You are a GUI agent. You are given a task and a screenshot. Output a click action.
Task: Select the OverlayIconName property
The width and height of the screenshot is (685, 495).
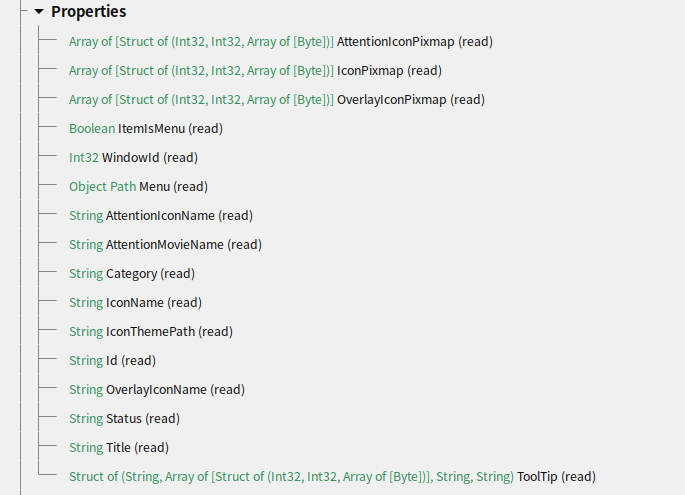tap(156, 390)
